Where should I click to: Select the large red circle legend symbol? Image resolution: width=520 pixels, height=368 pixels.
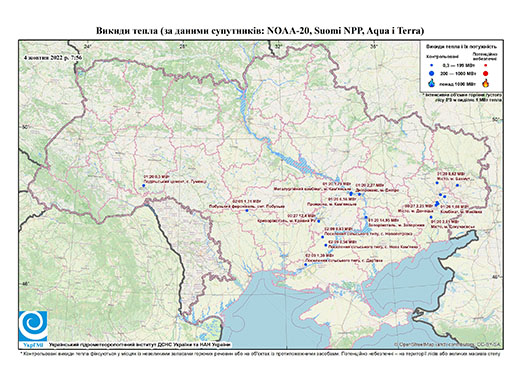pos(486,74)
